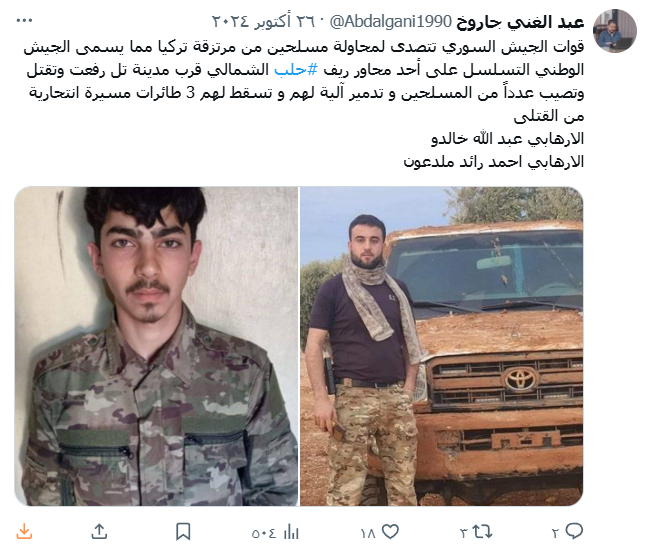
Task: Click the reply speech bubble icon
Action: [575, 531]
